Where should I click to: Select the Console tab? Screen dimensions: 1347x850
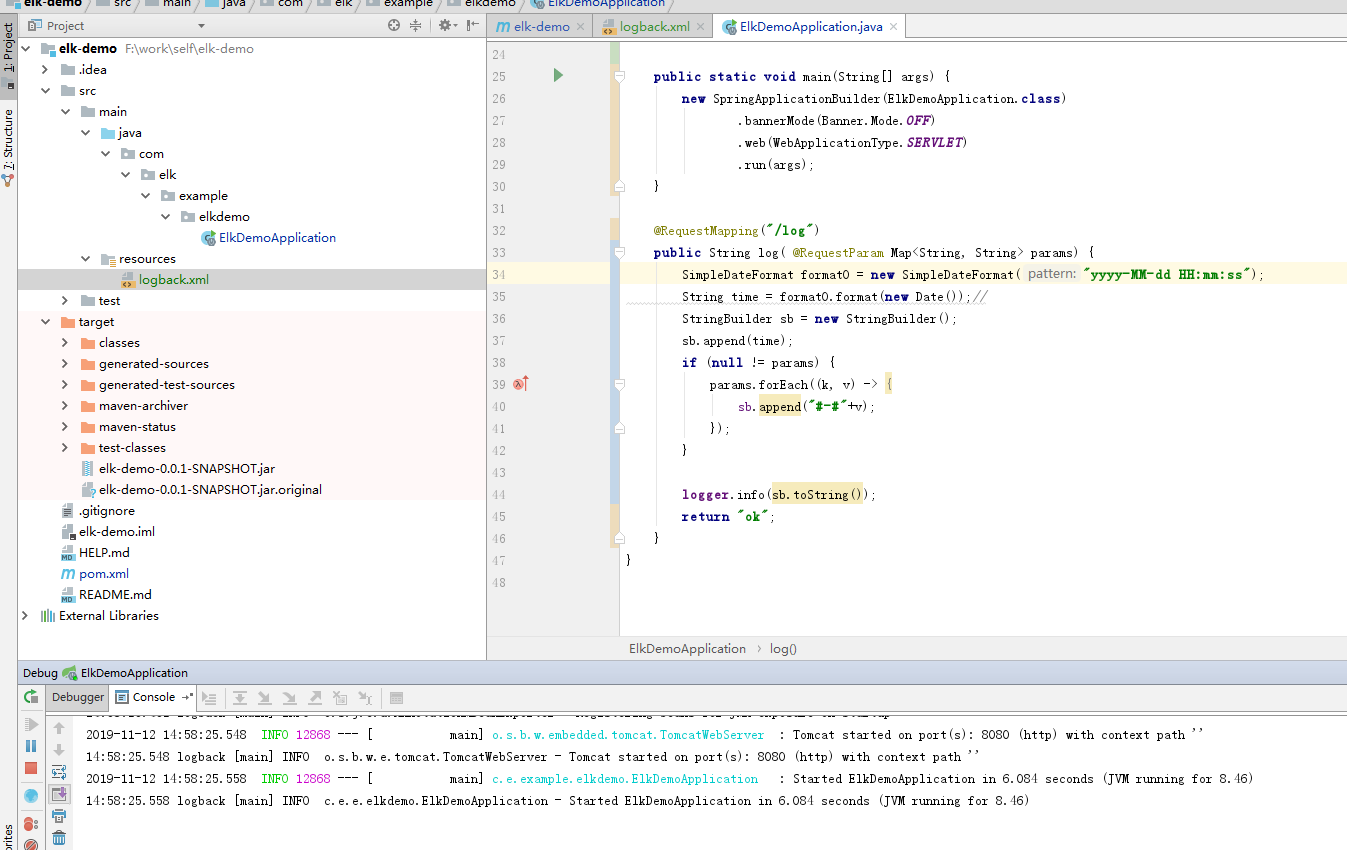point(153,697)
